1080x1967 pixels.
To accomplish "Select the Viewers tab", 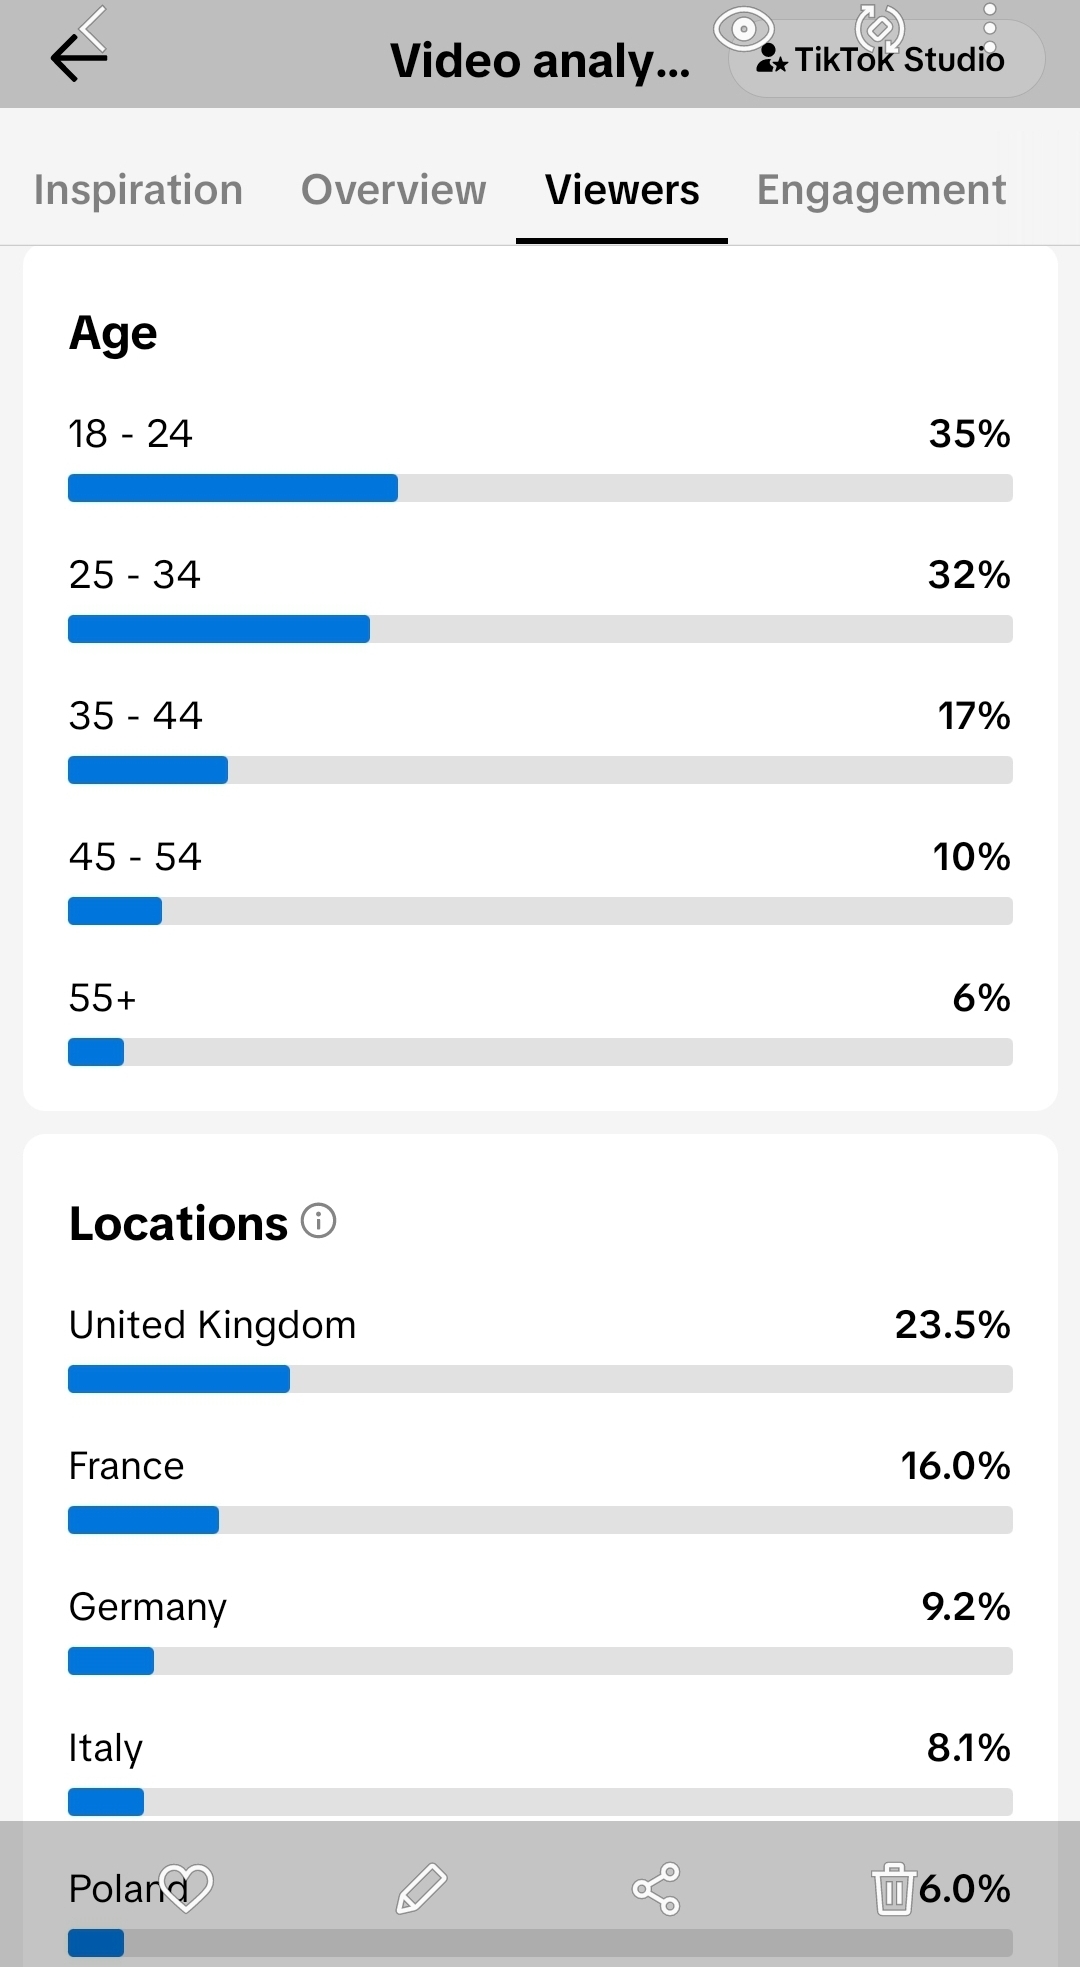I will (622, 190).
